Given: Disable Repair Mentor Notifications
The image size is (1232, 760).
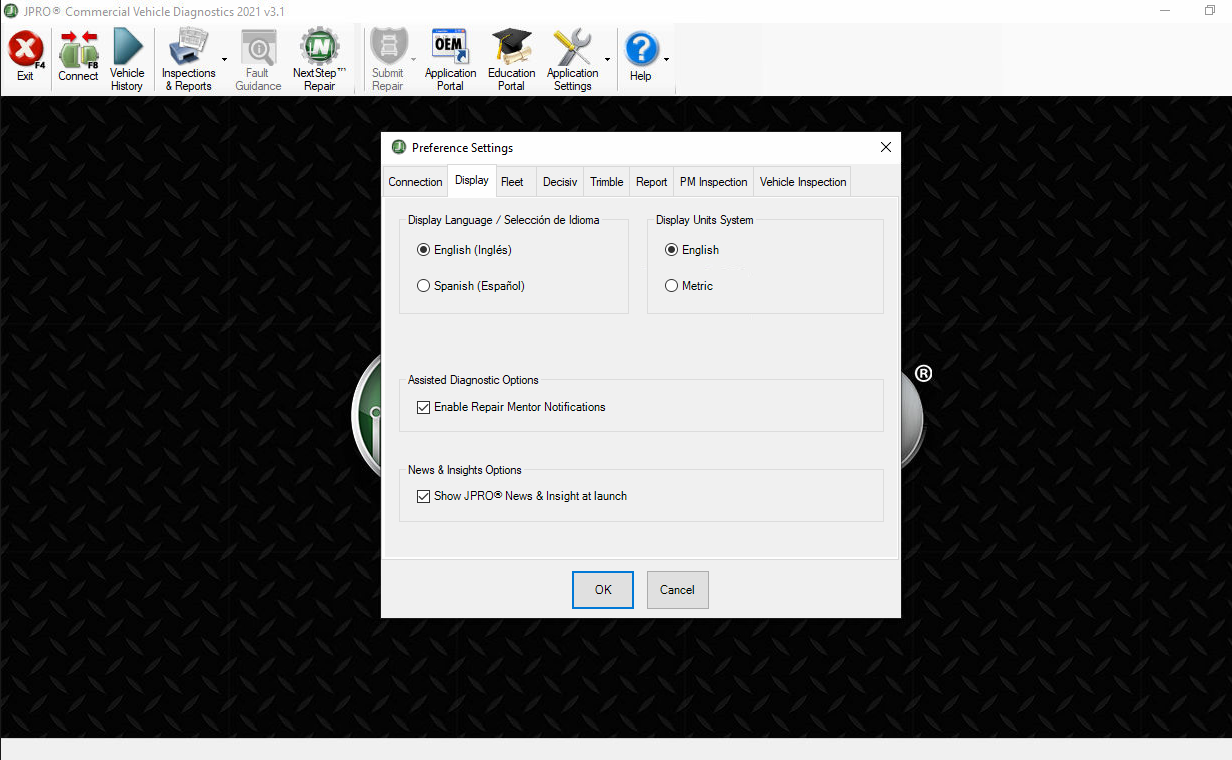Looking at the screenshot, I should [423, 407].
